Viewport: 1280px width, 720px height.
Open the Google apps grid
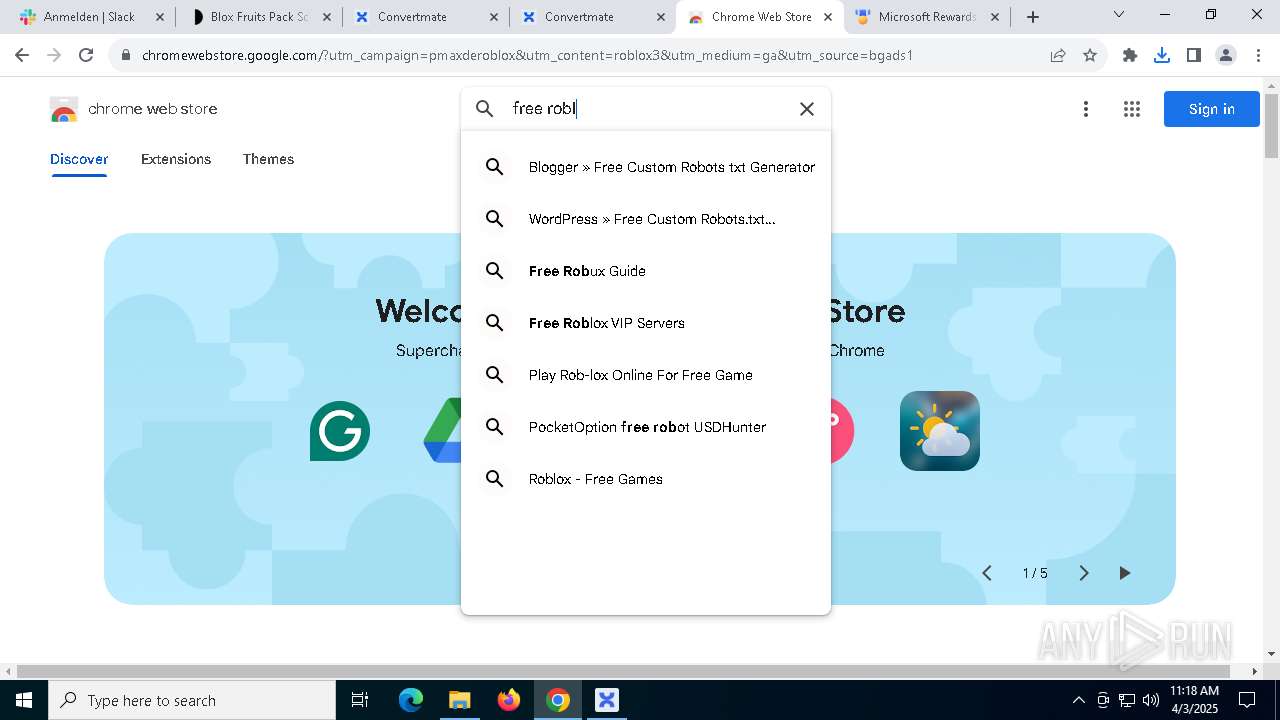pyautogui.click(x=1132, y=109)
